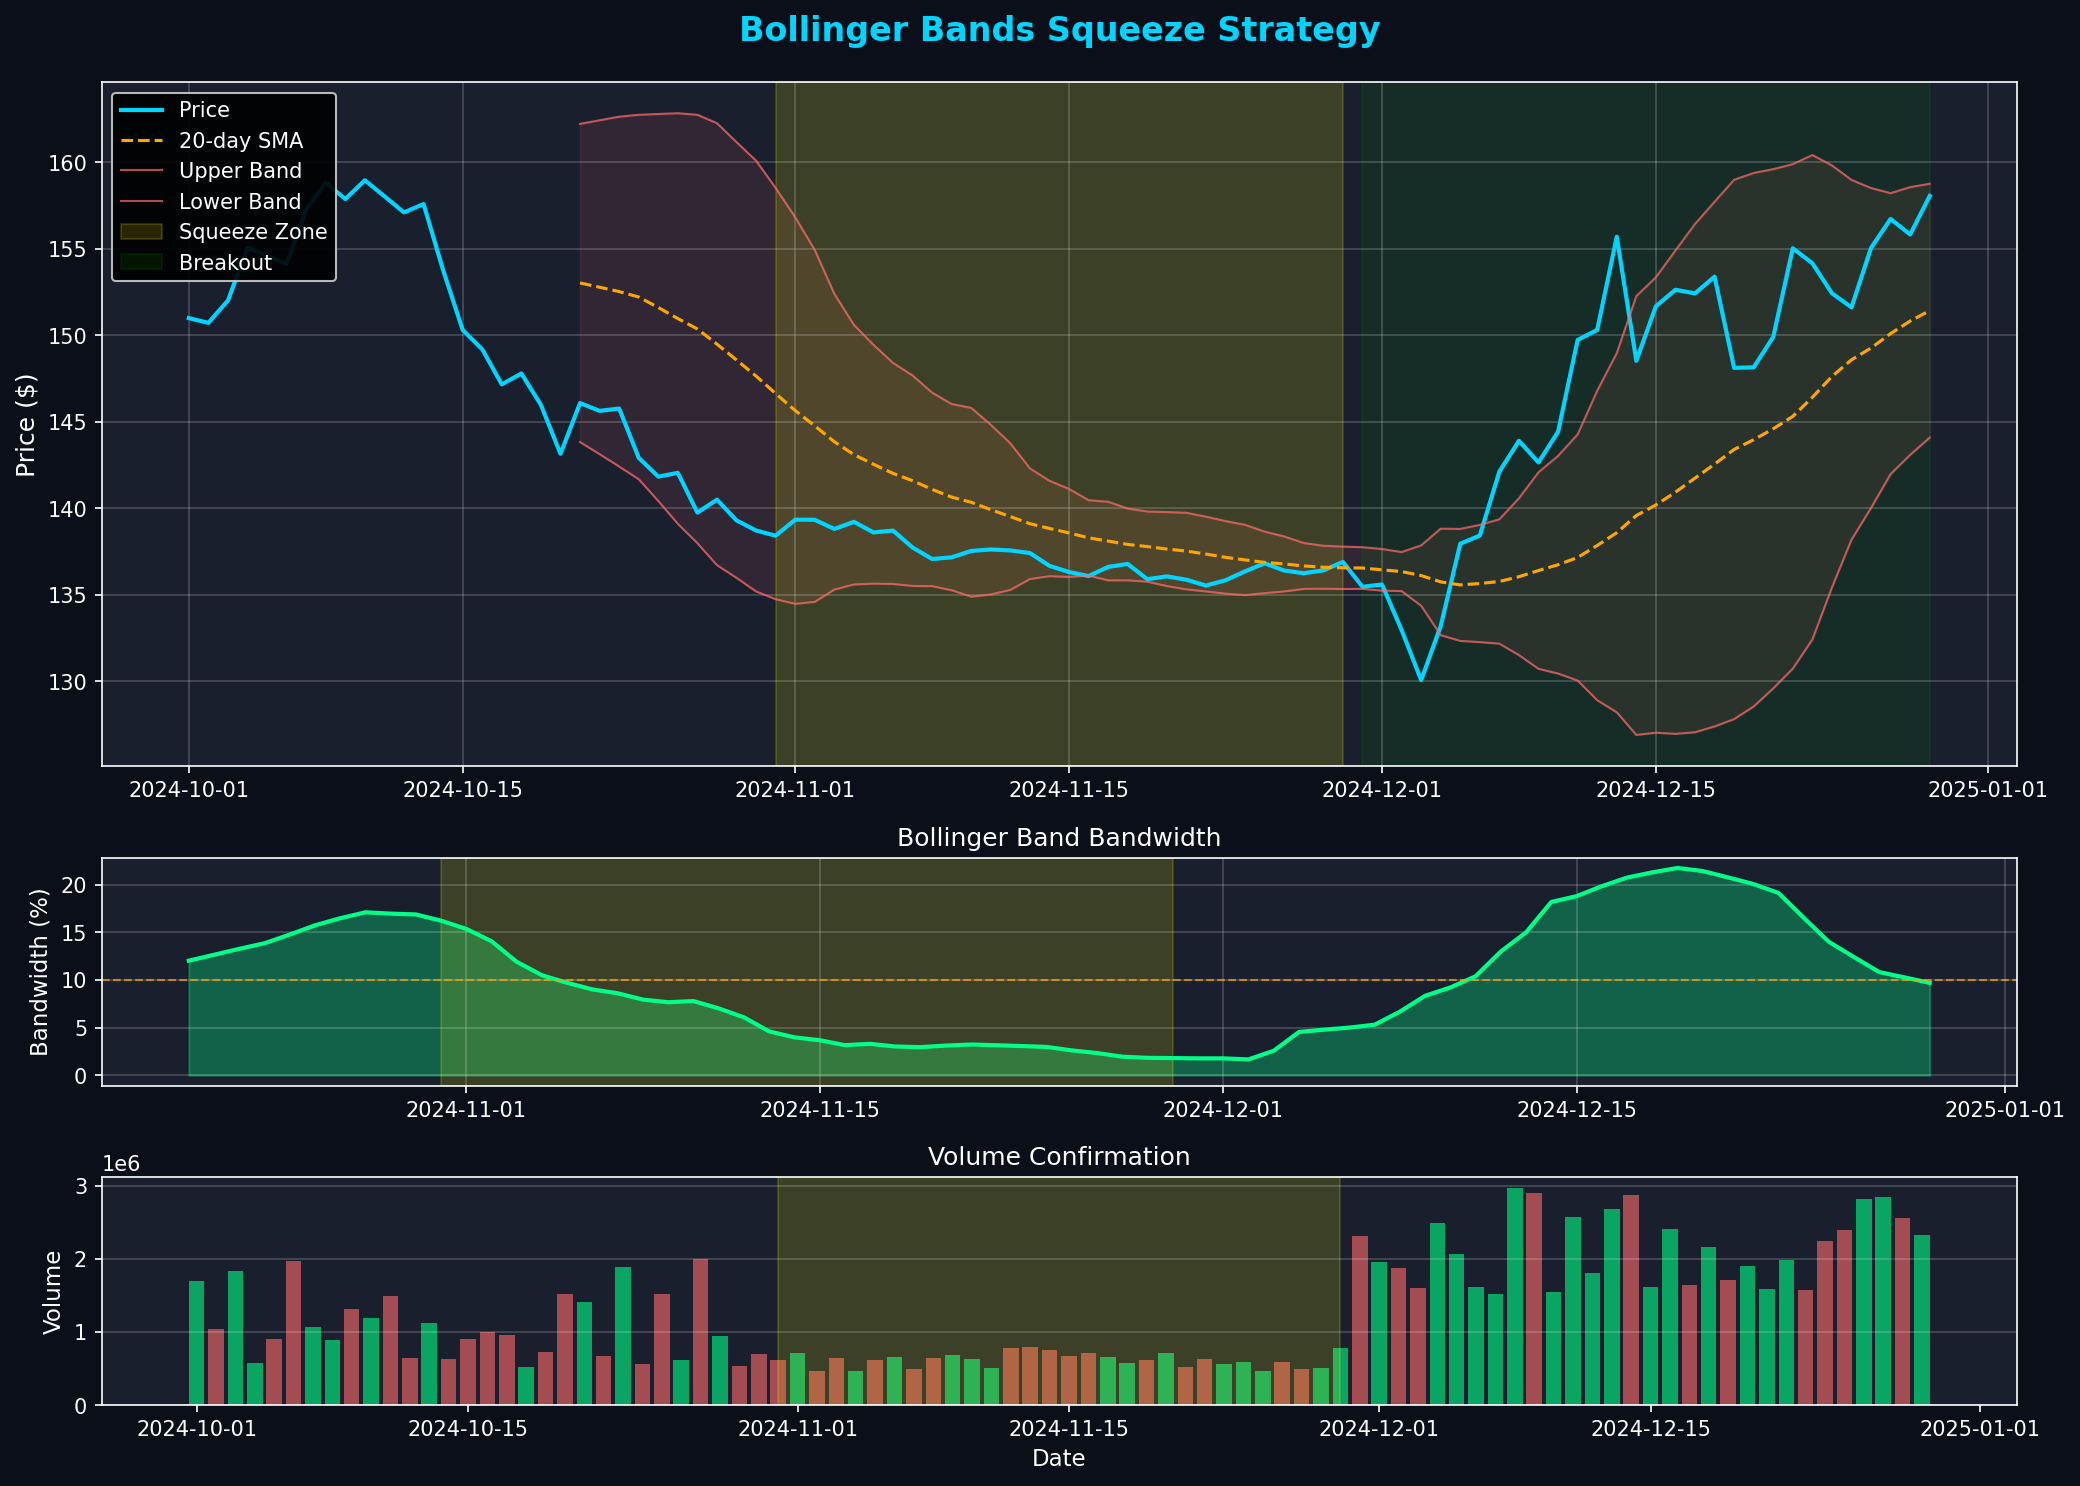Switch to the Bollinger Band Bandwidth panel title
Viewport: 2080px width, 1486px height.
pyautogui.click(x=1058, y=837)
